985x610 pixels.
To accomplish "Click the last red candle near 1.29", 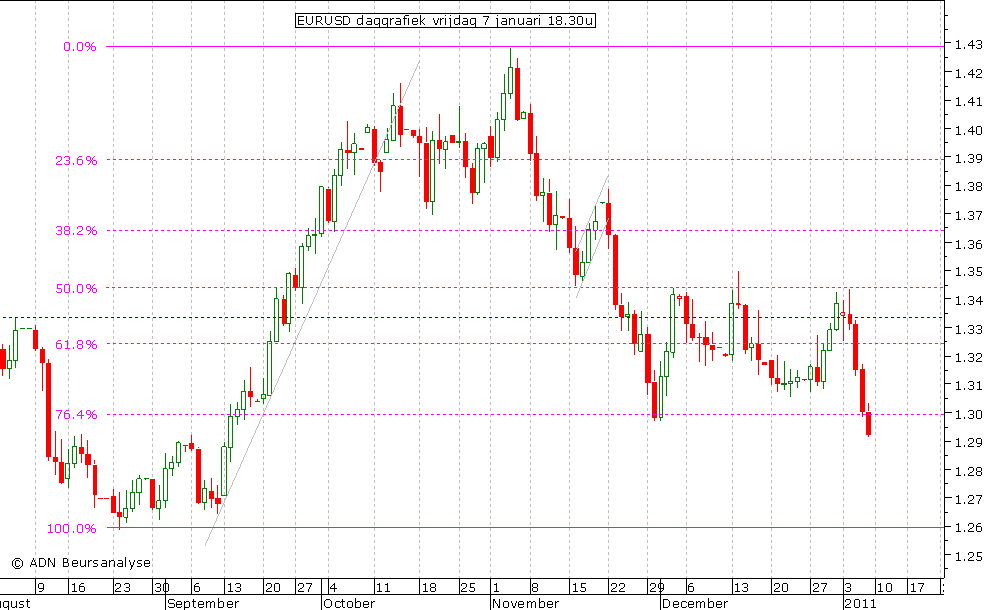I will [869, 422].
